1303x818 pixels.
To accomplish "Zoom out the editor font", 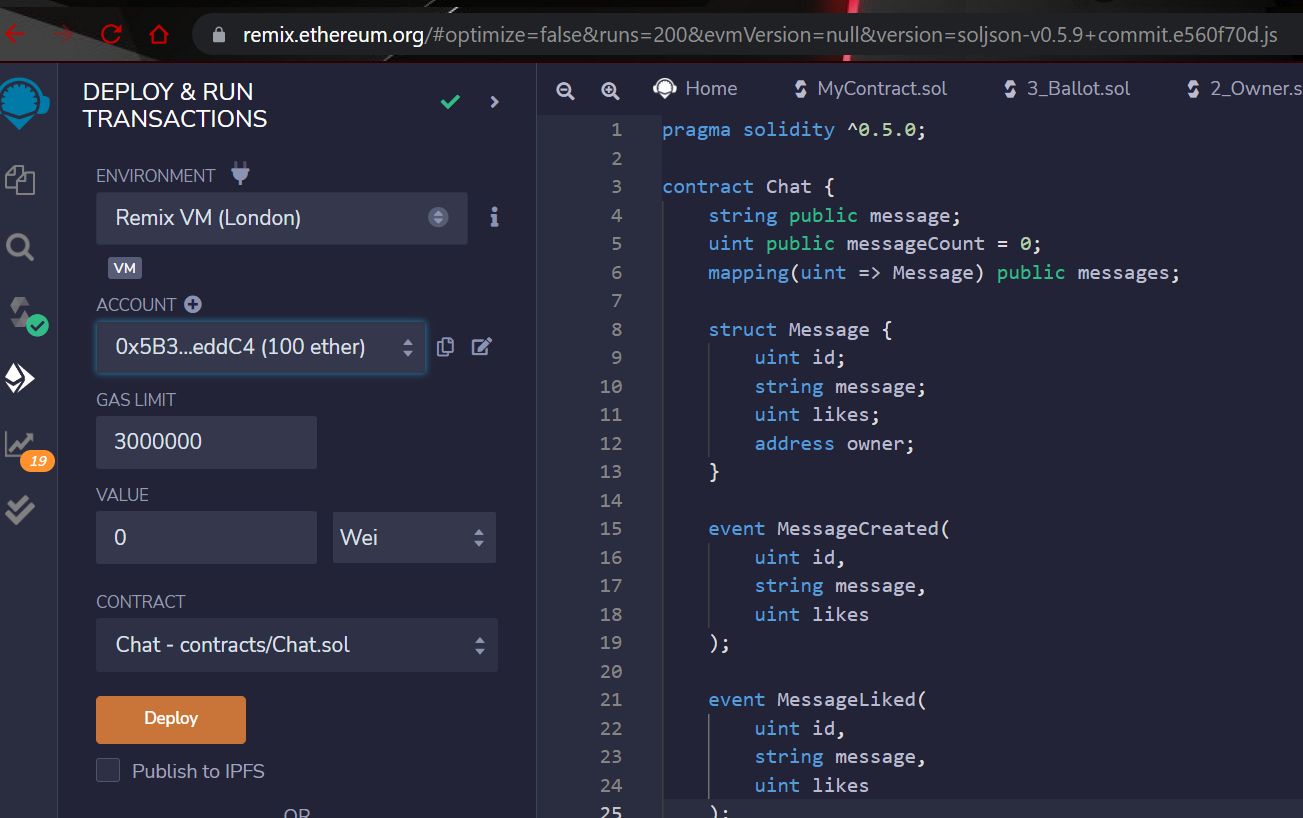I will coord(565,90).
